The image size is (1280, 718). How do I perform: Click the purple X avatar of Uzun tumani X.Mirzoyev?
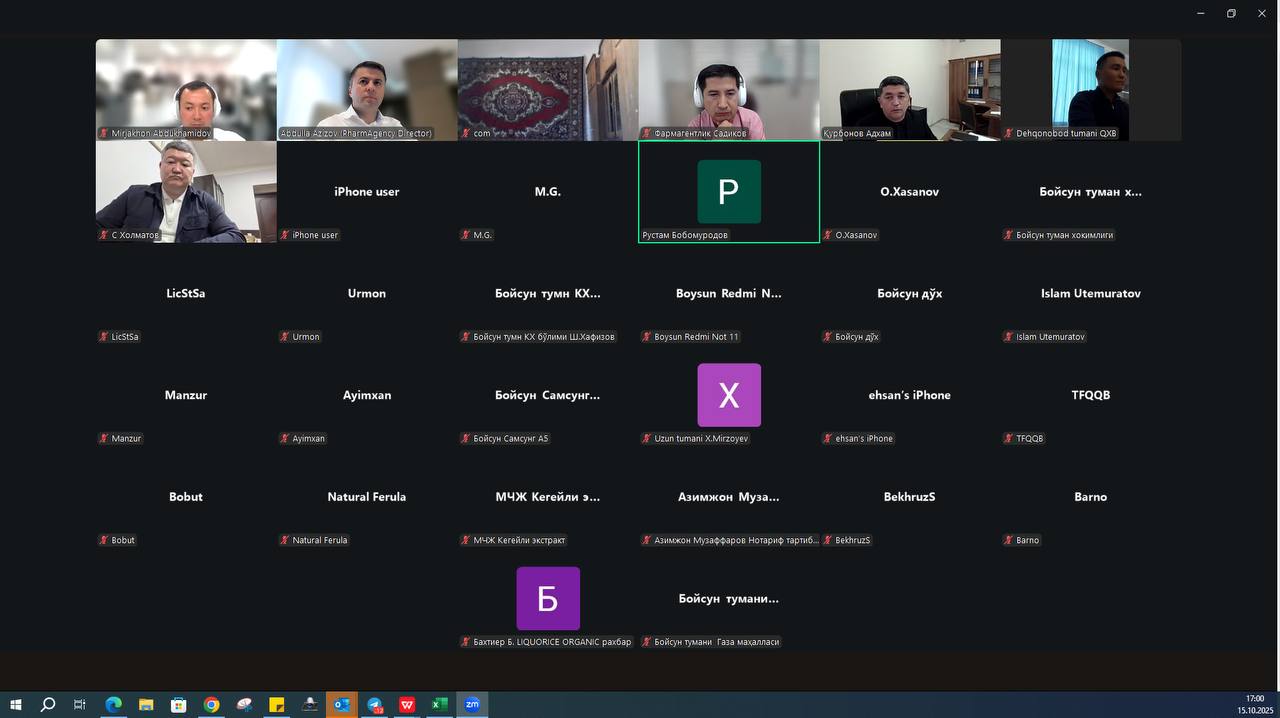click(728, 394)
